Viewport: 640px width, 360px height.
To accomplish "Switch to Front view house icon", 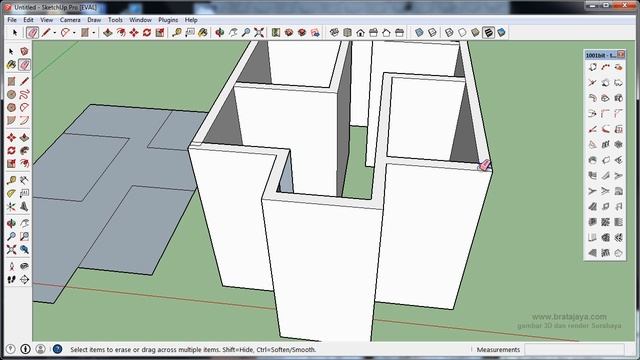I will 360,33.
